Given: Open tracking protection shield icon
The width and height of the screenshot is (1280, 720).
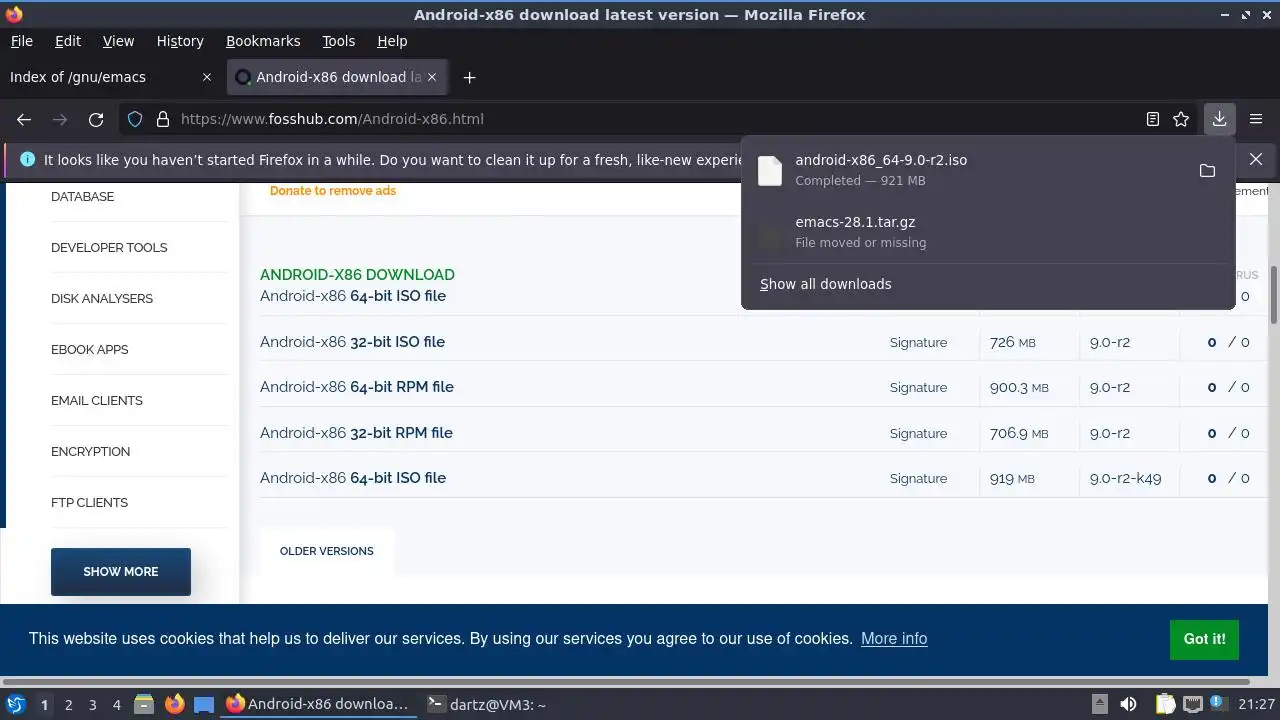Looking at the screenshot, I should pos(135,119).
